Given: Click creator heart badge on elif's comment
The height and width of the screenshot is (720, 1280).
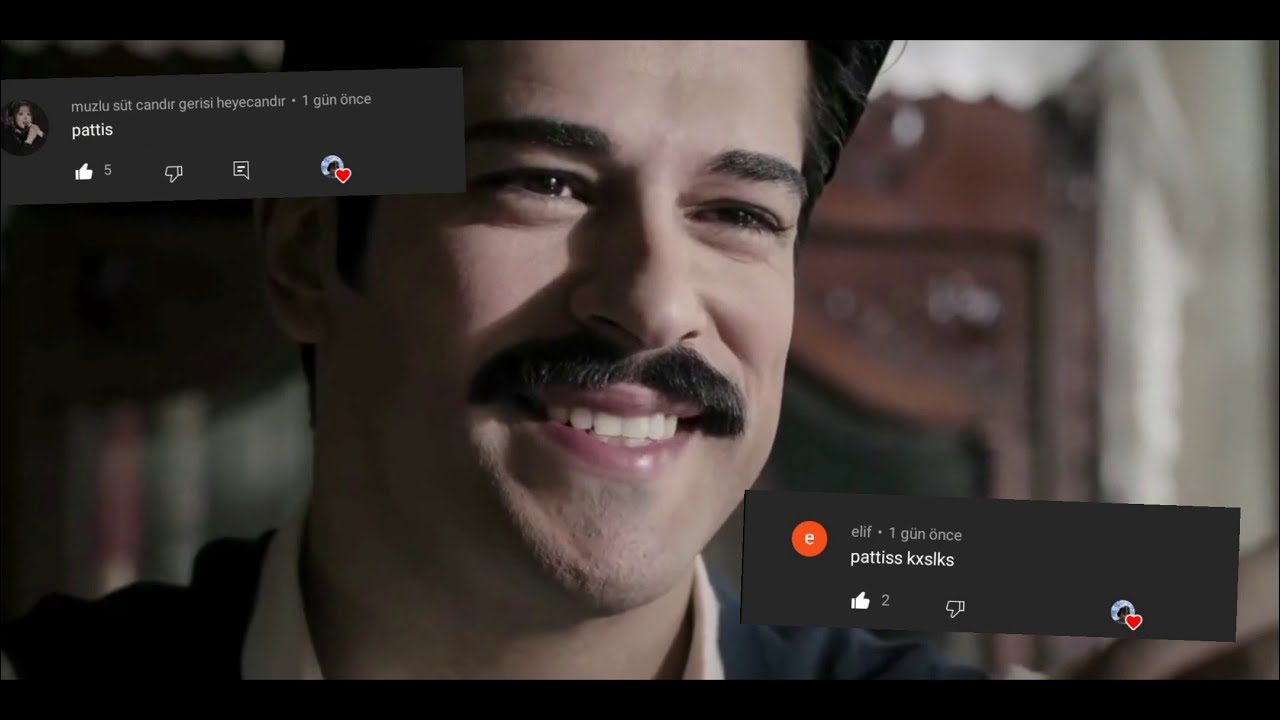Looking at the screenshot, I should 1126,615.
